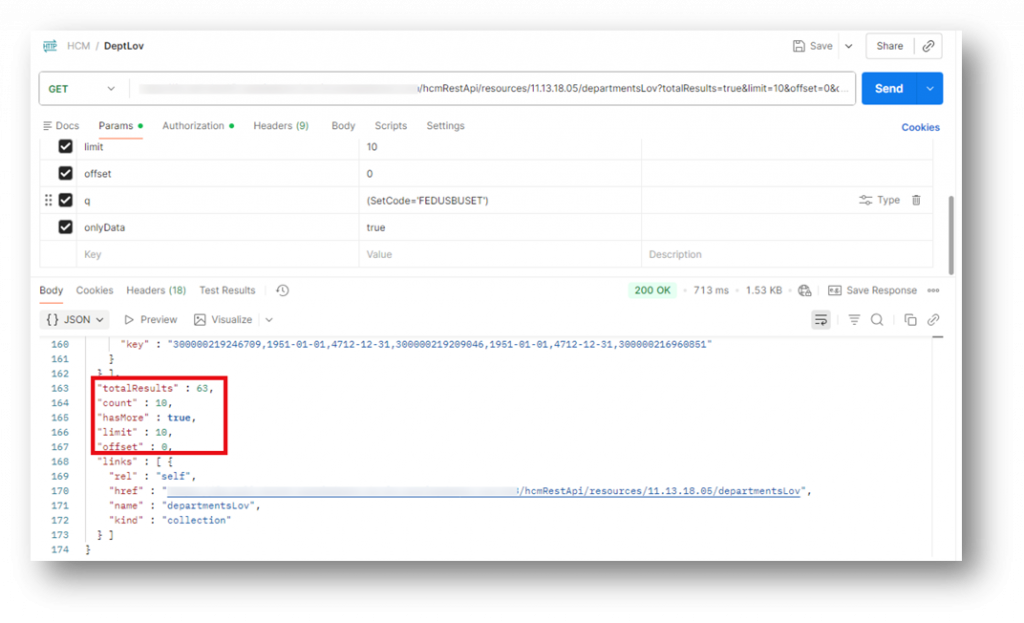Click the "kind" : "collection" line
Image resolution: width=1024 pixels, height=623 pixels.
point(170,520)
